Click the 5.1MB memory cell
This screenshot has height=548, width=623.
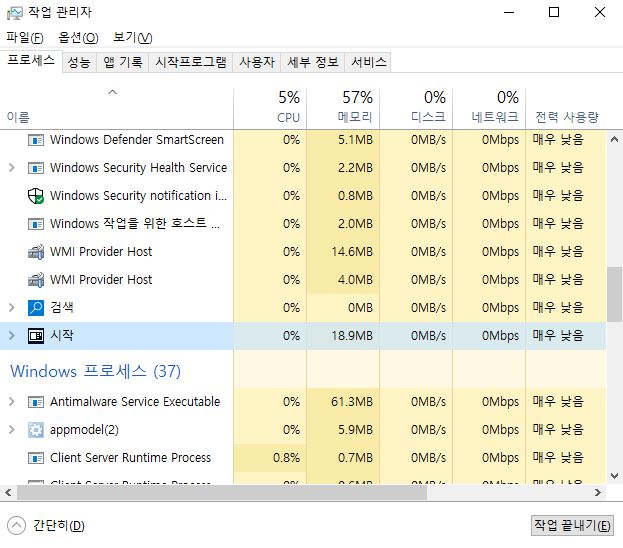pyautogui.click(x=343, y=140)
